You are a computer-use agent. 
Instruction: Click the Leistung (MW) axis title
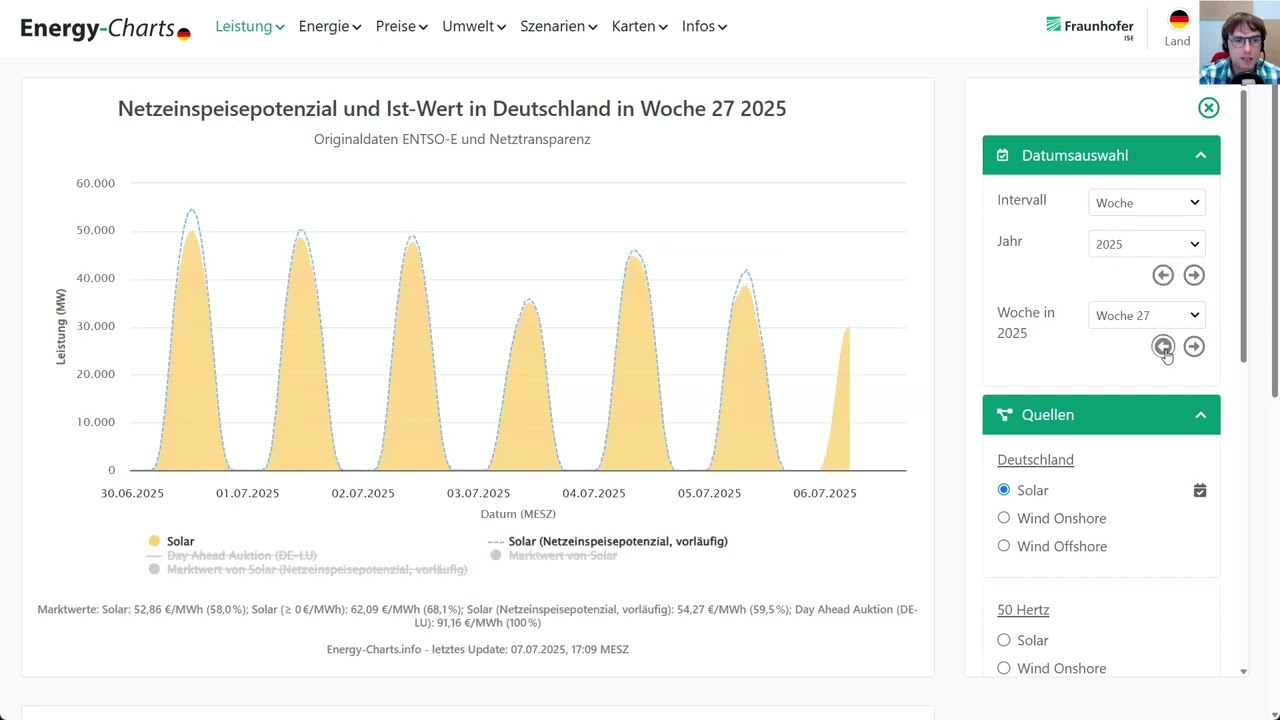(61, 326)
